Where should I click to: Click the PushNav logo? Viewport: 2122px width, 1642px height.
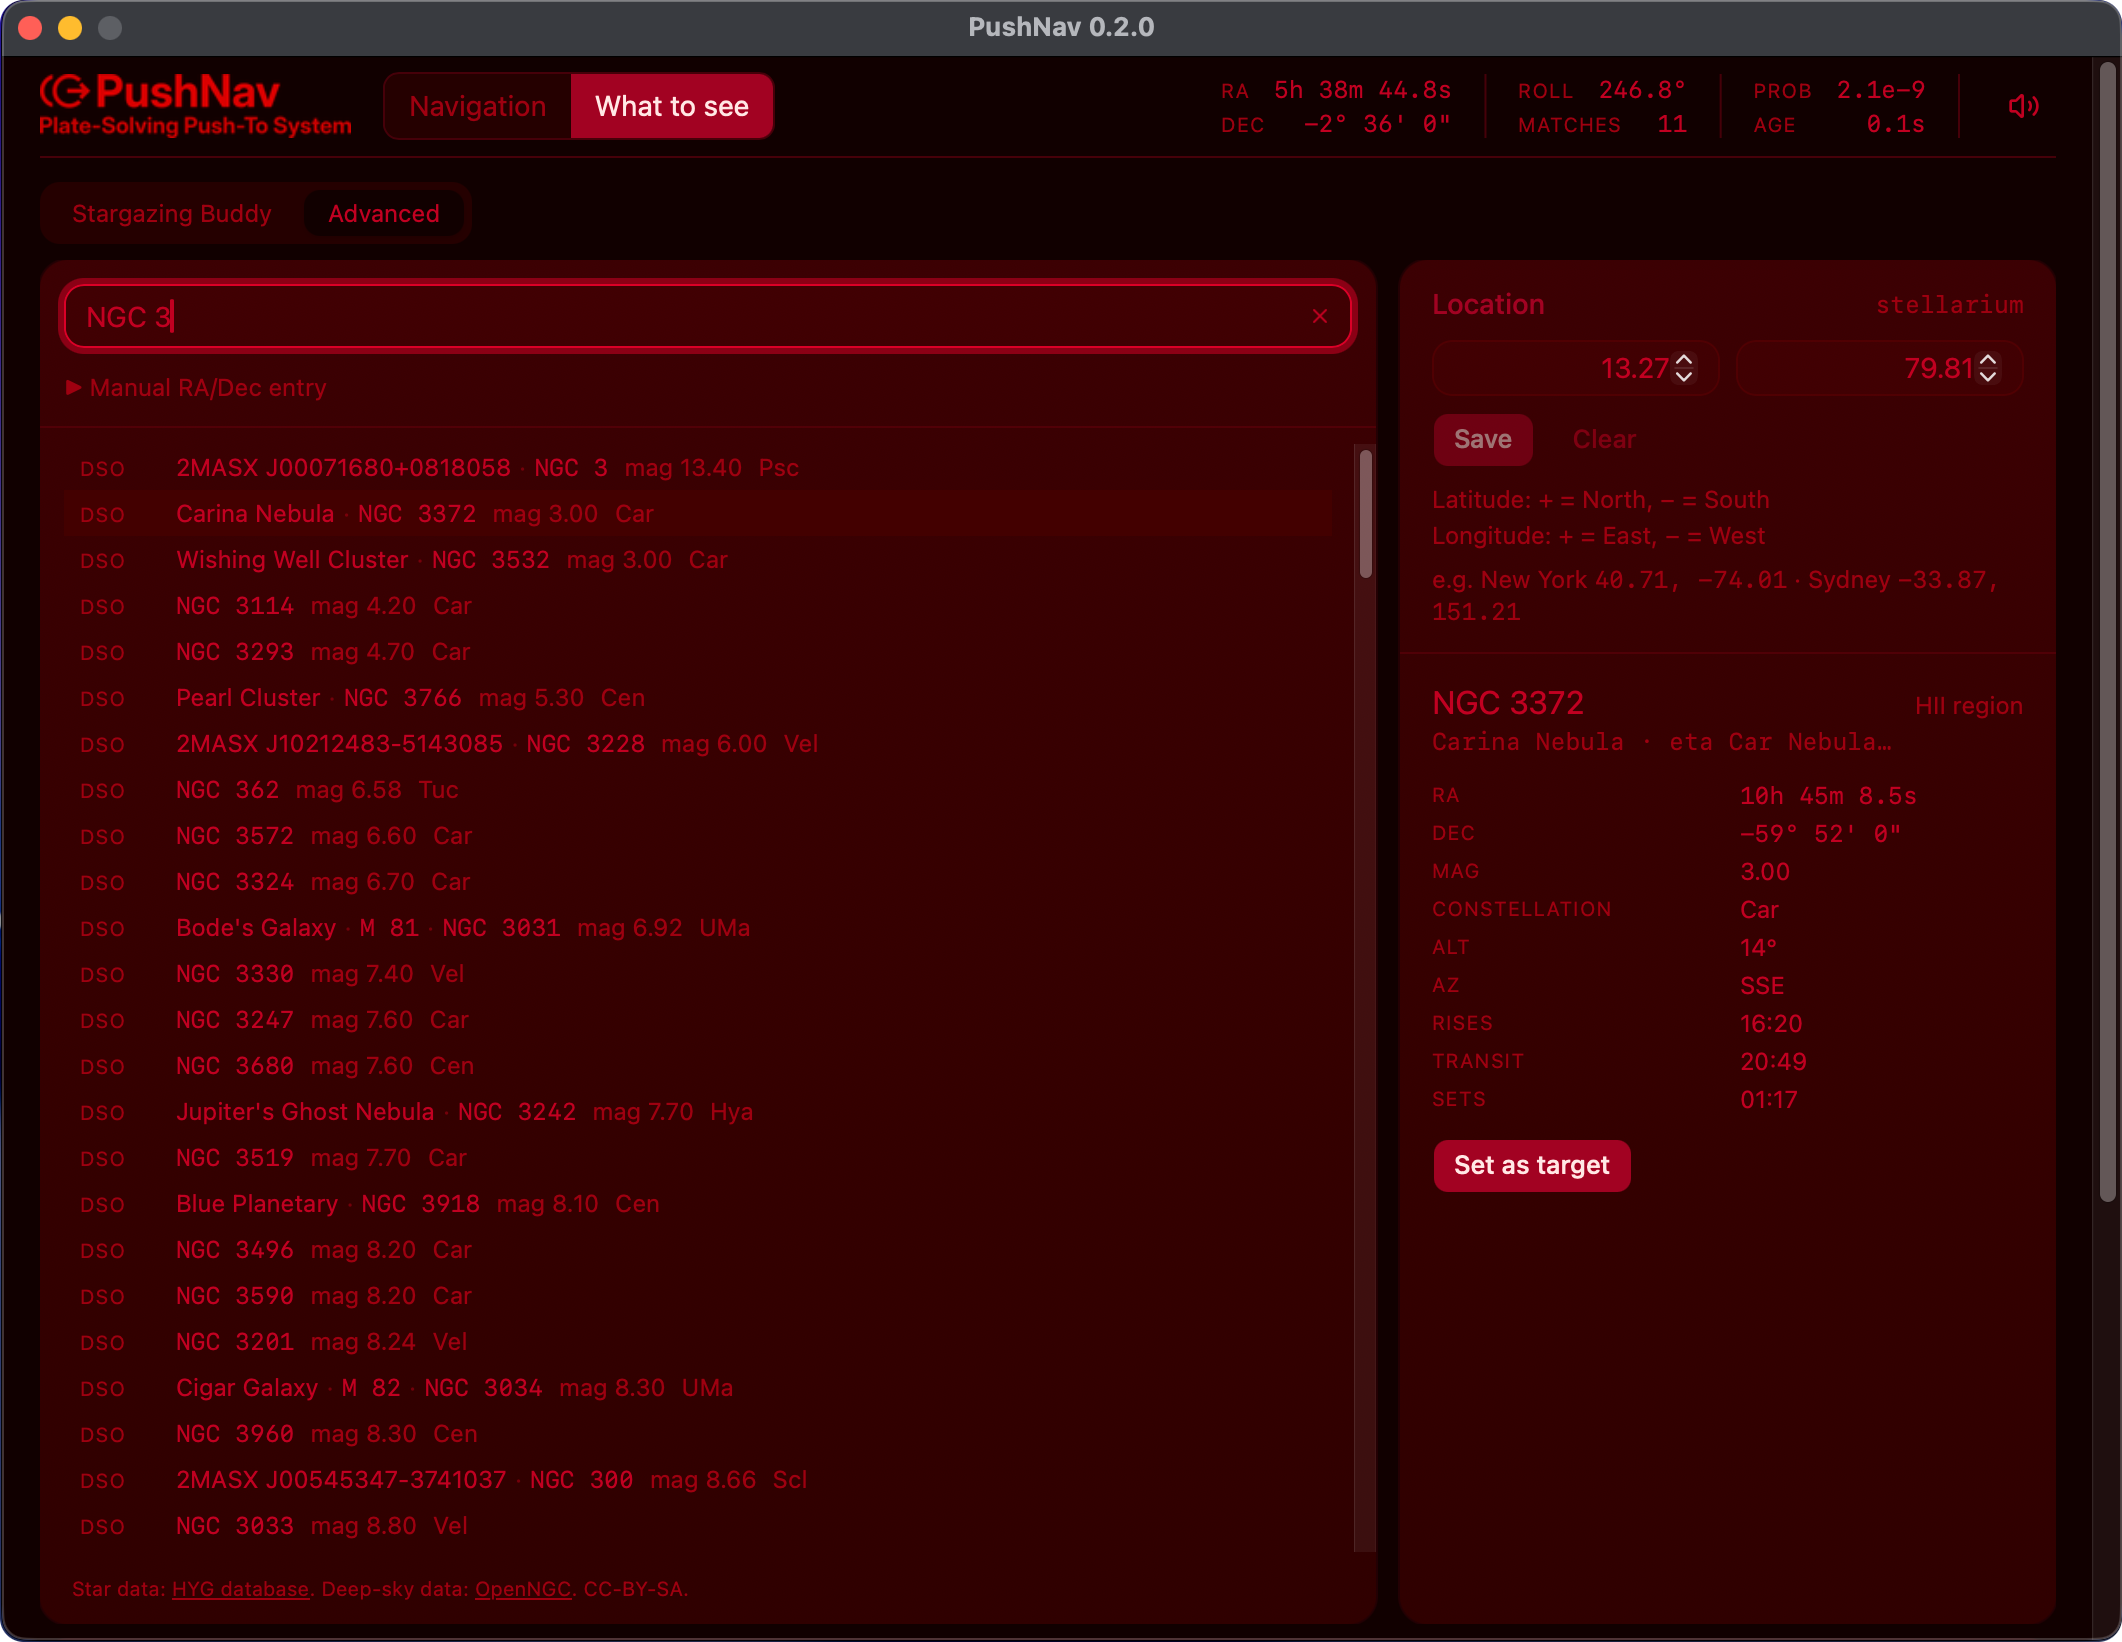click(195, 105)
